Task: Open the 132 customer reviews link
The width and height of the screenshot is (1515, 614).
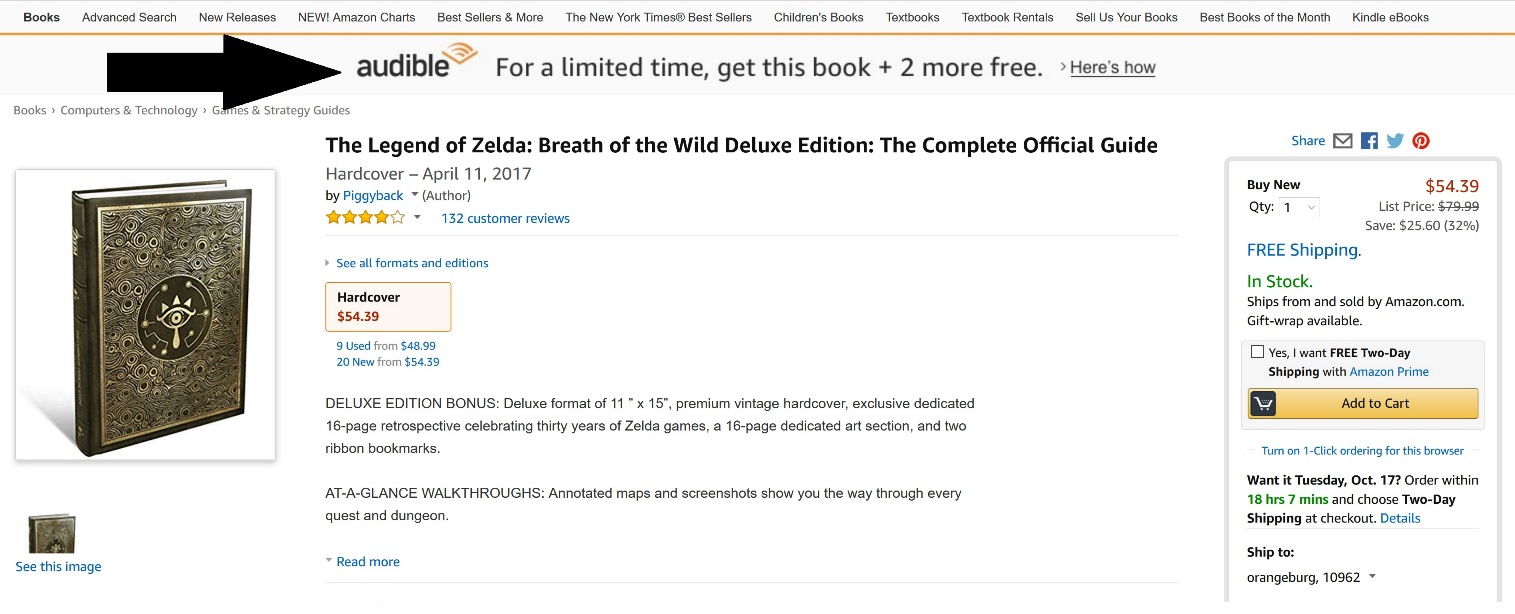Action: pyautogui.click(x=505, y=218)
